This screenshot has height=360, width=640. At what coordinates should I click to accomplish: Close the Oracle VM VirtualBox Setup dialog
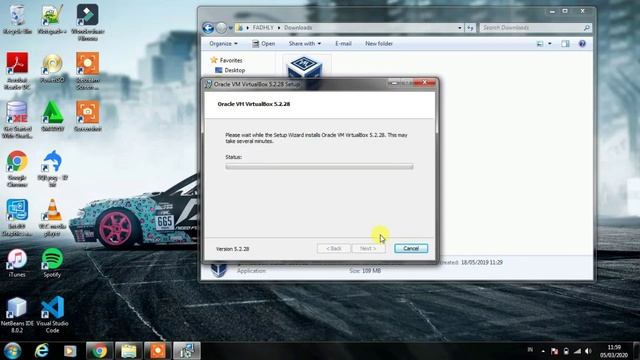(424, 83)
